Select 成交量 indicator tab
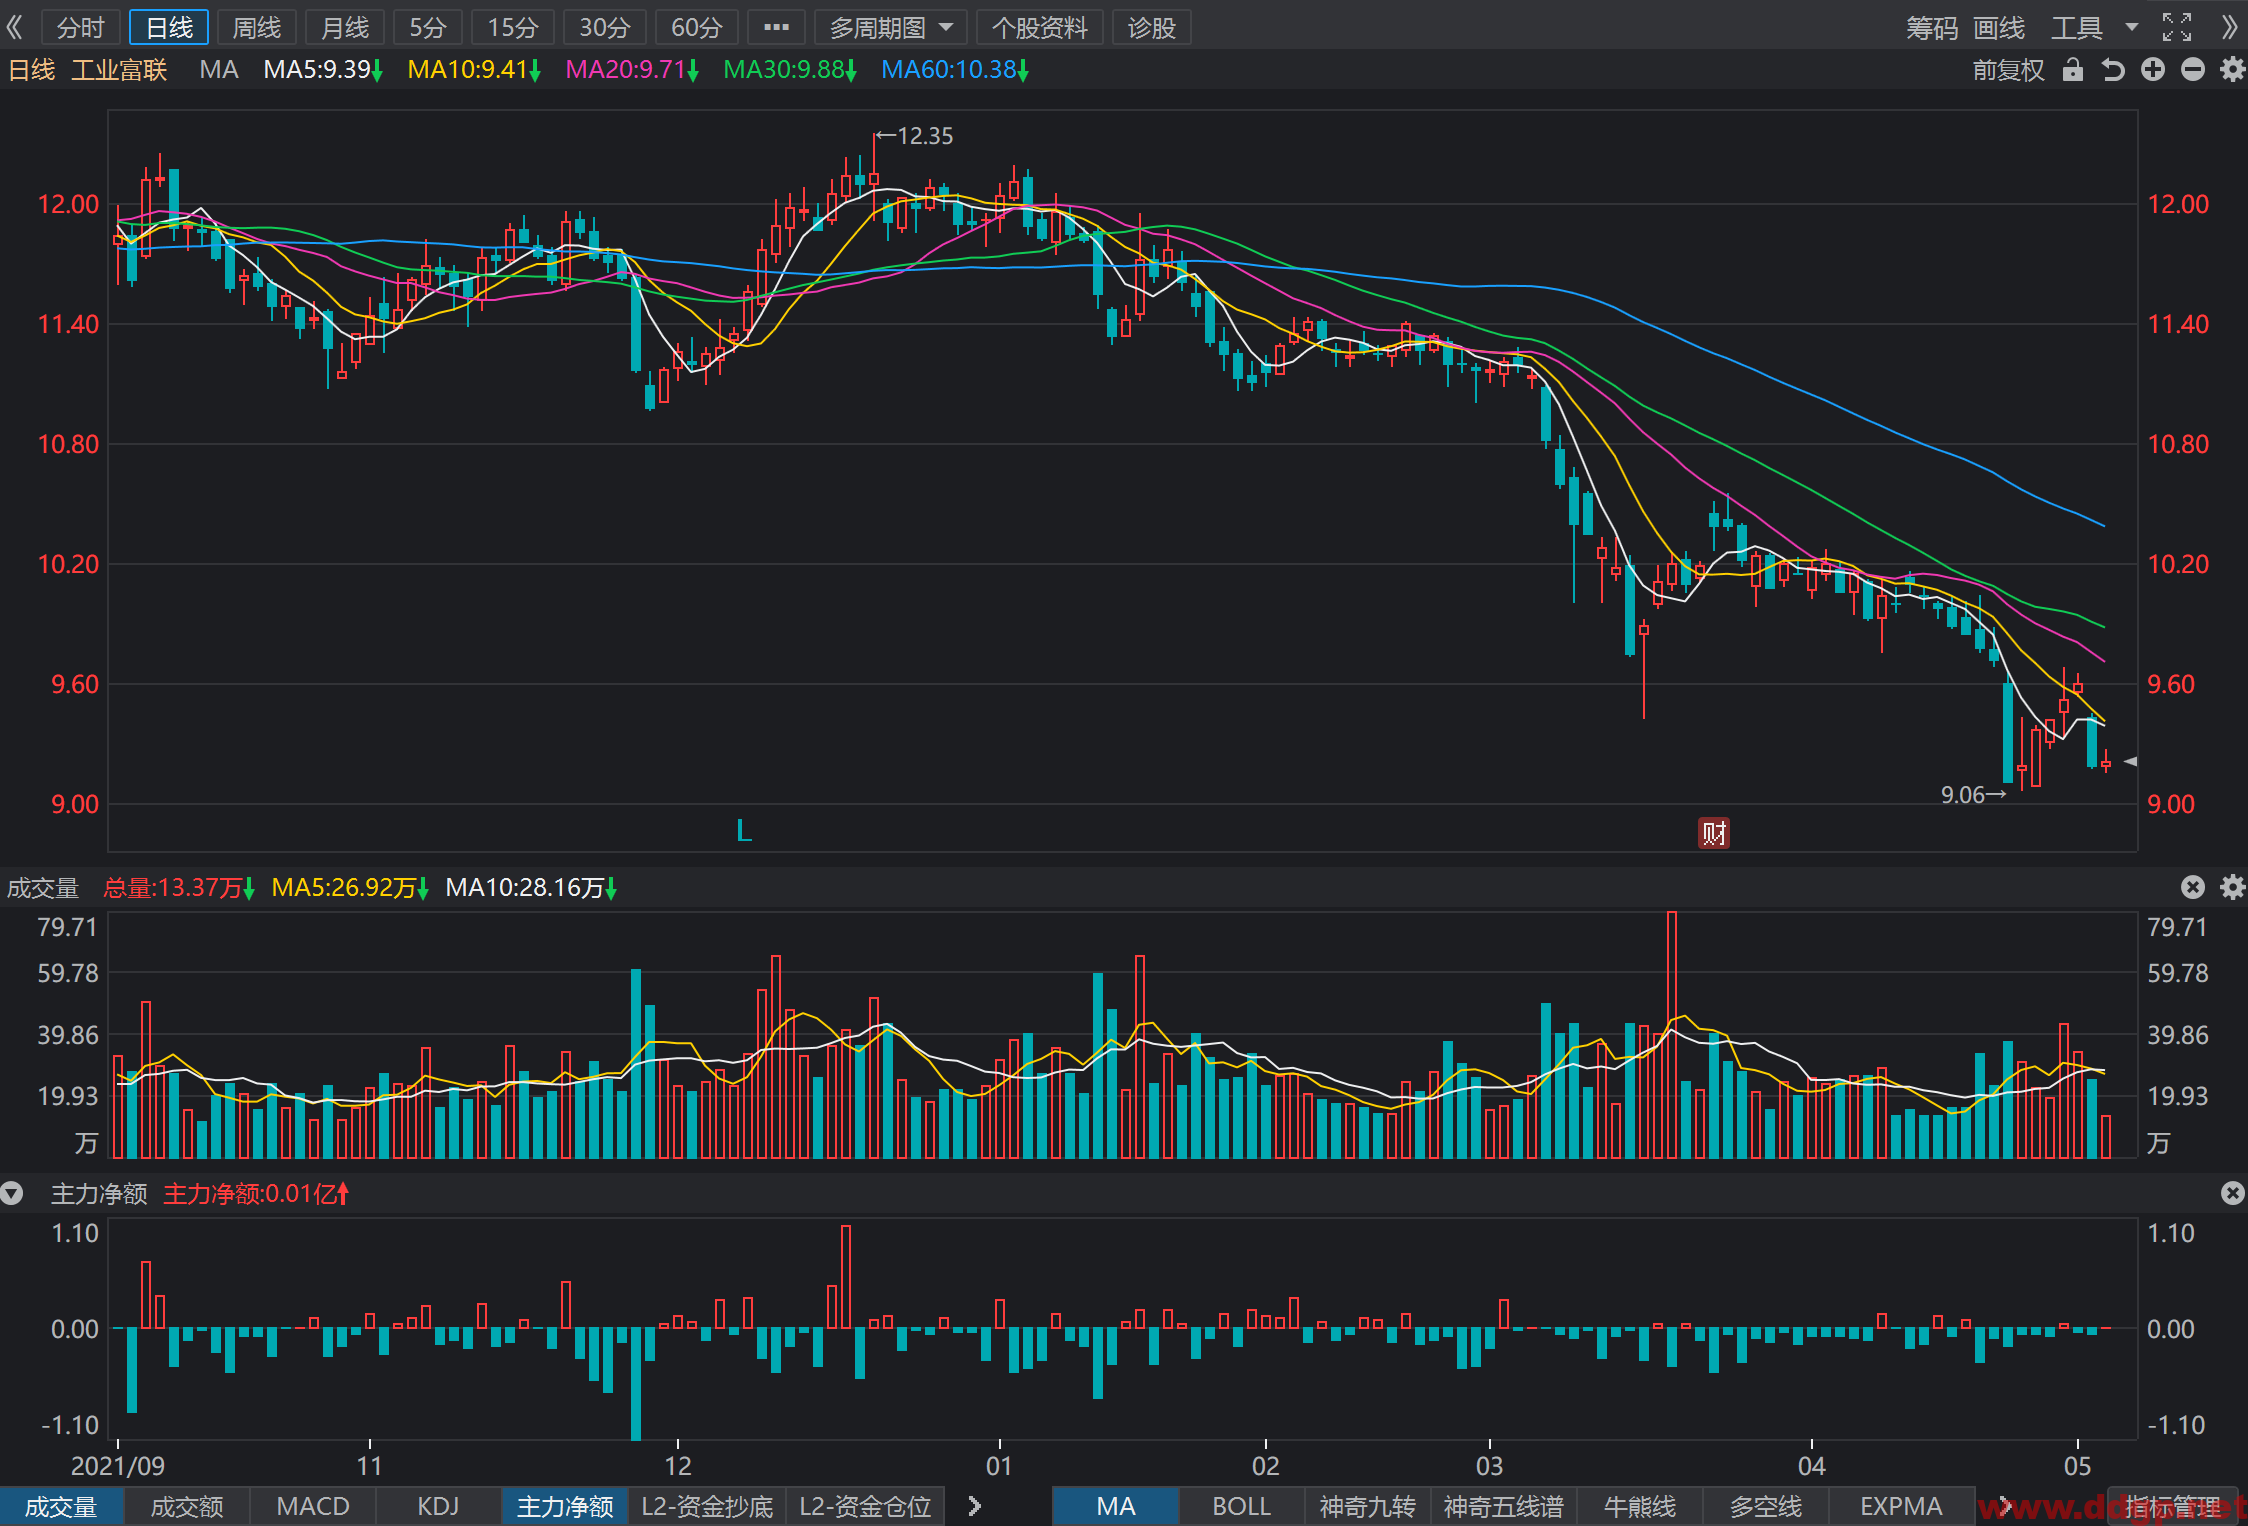2248x1526 pixels. point(62,1506)
